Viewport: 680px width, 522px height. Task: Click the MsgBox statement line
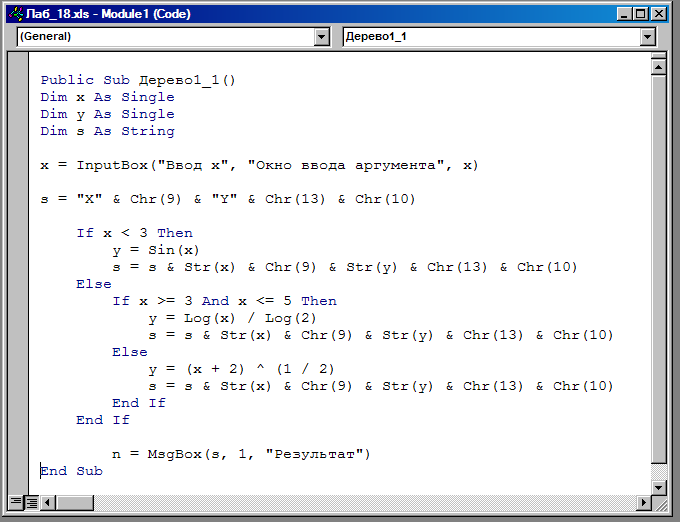241,454
